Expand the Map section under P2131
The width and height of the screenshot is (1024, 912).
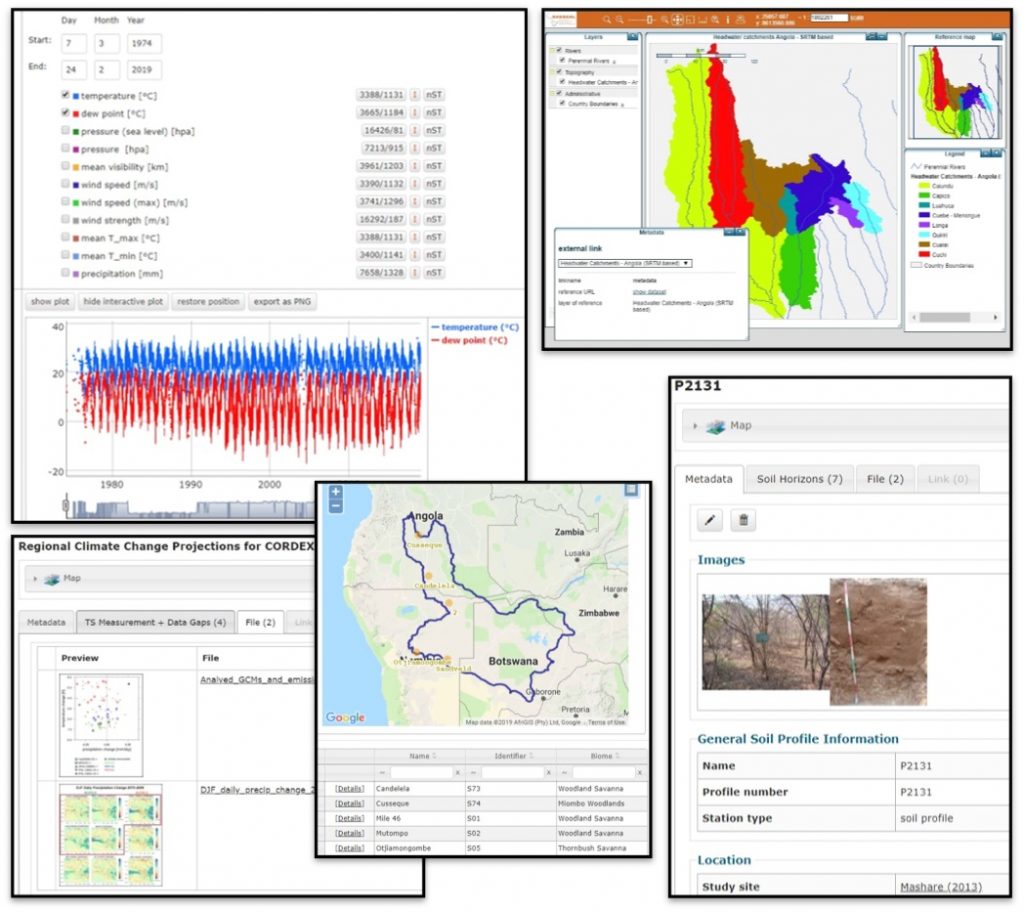pos(694,425)
